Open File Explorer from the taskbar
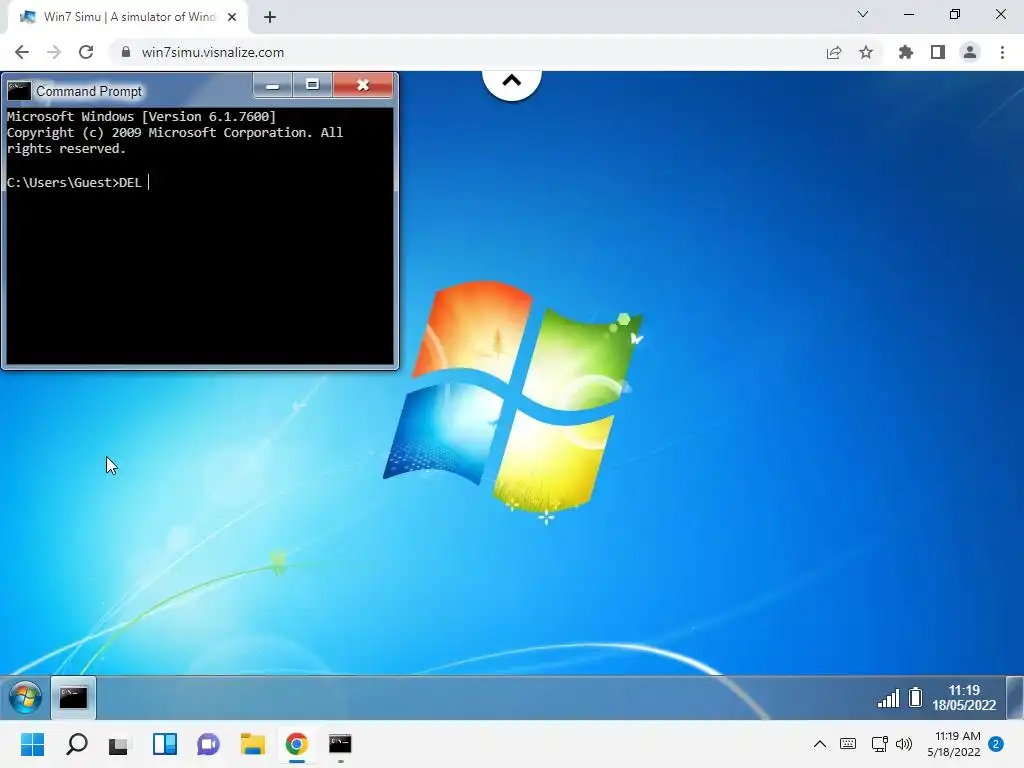This screenshot has height=768, width=1024. coord(253,744)
